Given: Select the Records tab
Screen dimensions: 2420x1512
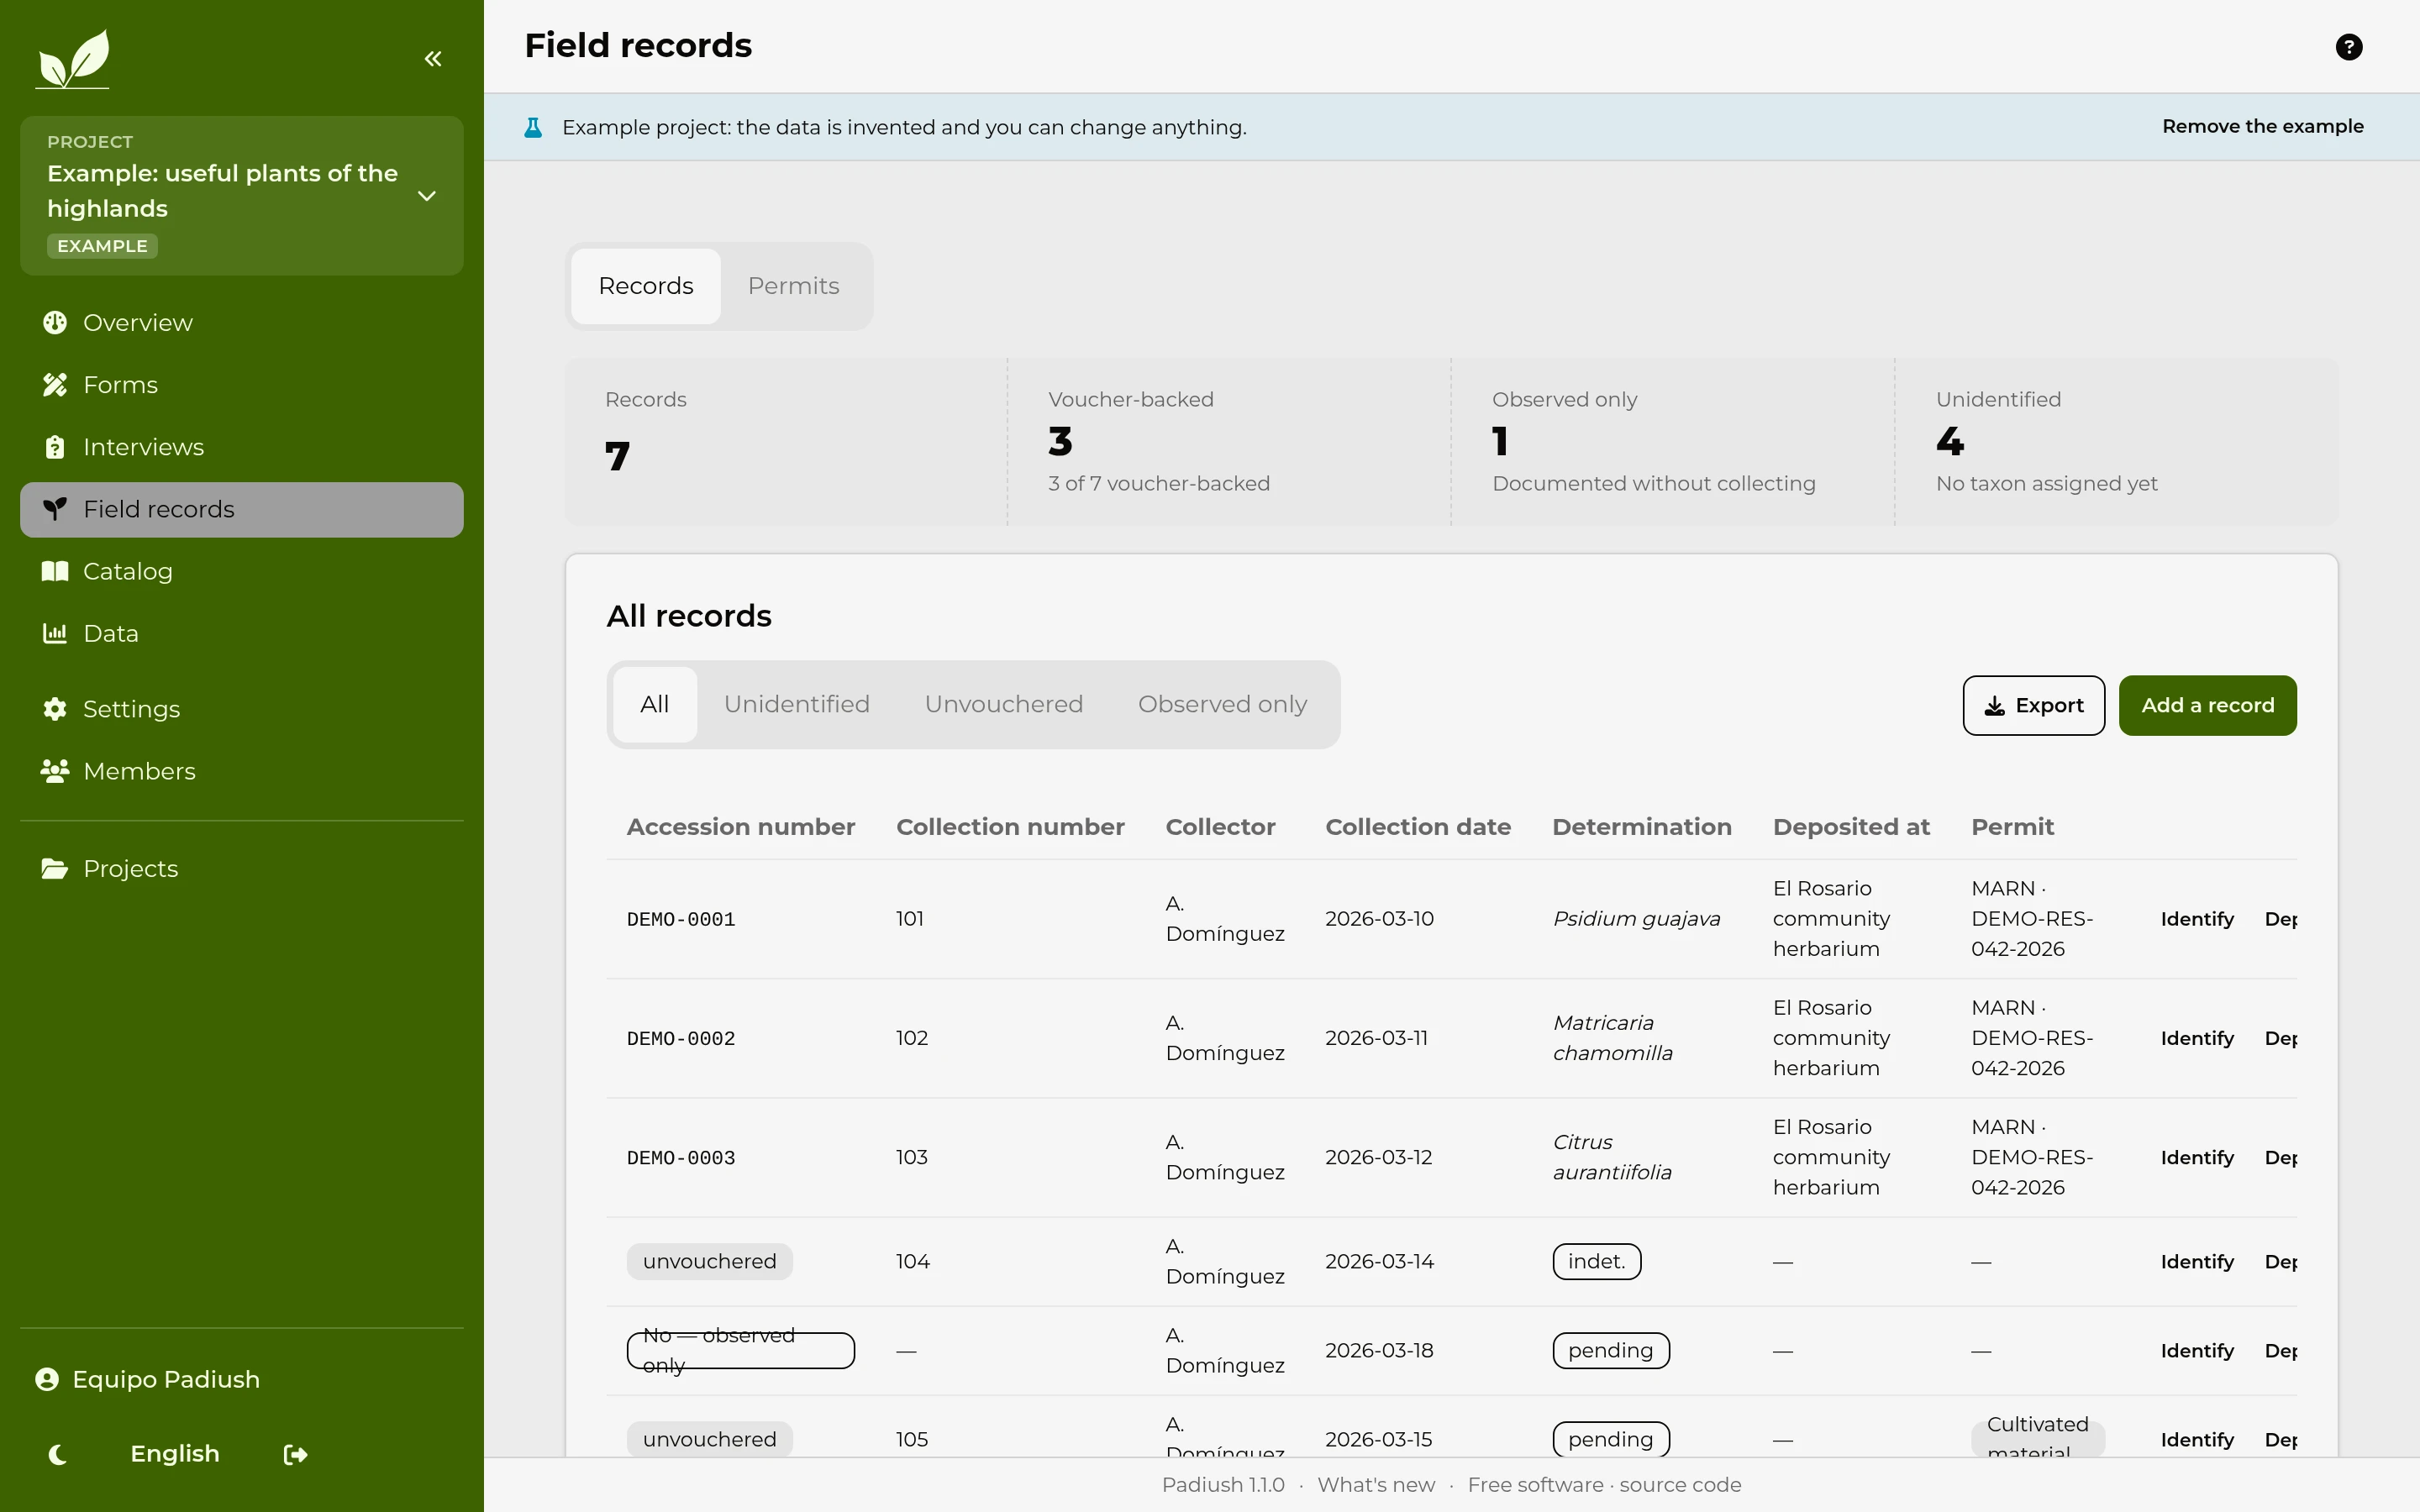Looking at the screenshot, I should pos(646,286).
